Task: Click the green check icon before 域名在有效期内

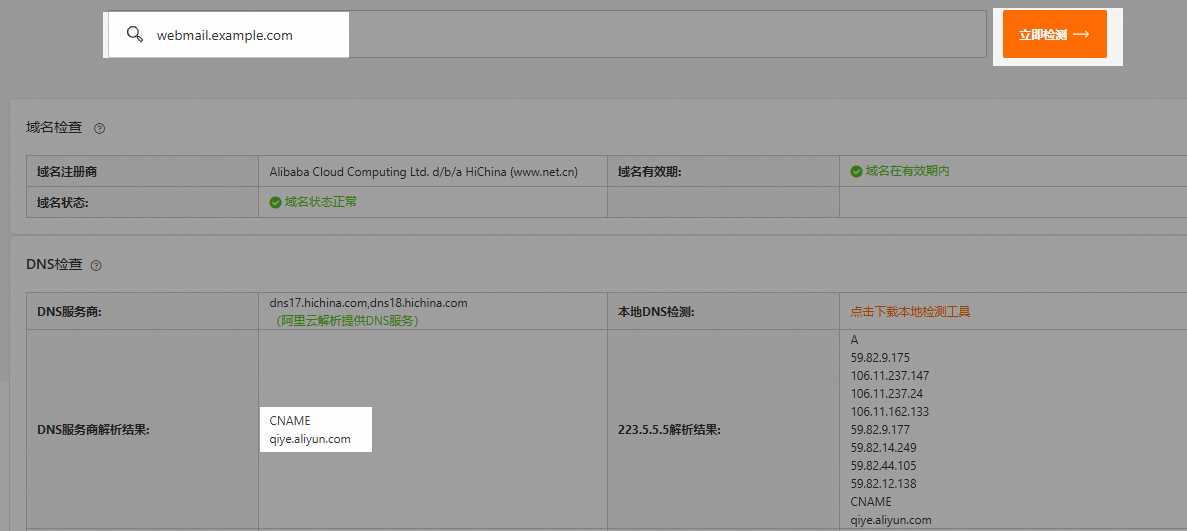Action: pos(856,171)
